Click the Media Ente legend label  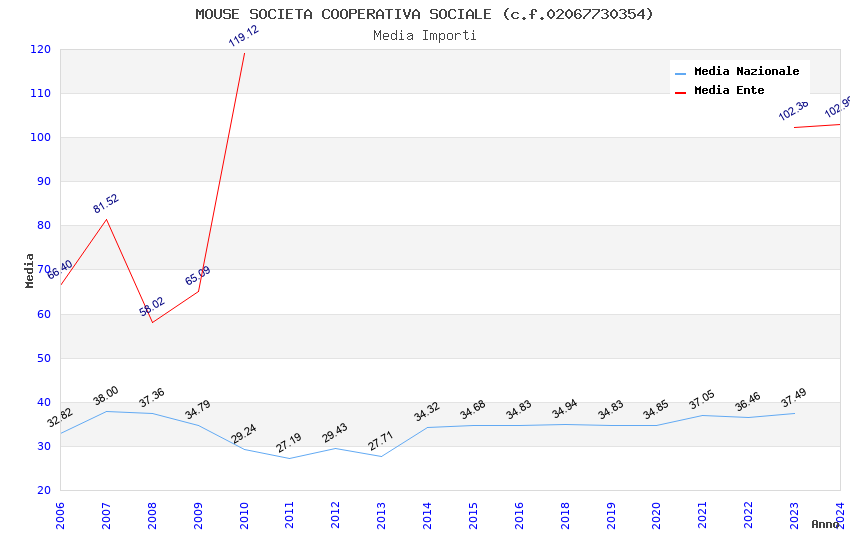point(729,90)
